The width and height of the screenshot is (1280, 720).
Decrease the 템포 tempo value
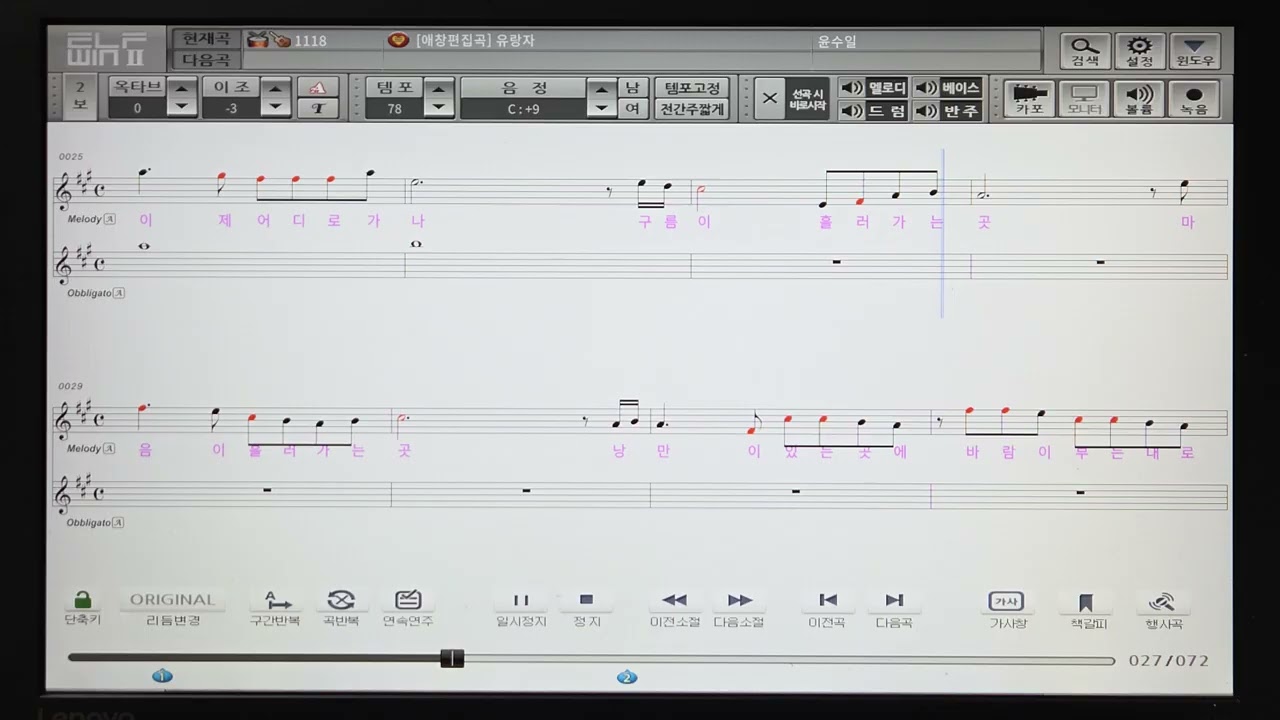[439, 108]
